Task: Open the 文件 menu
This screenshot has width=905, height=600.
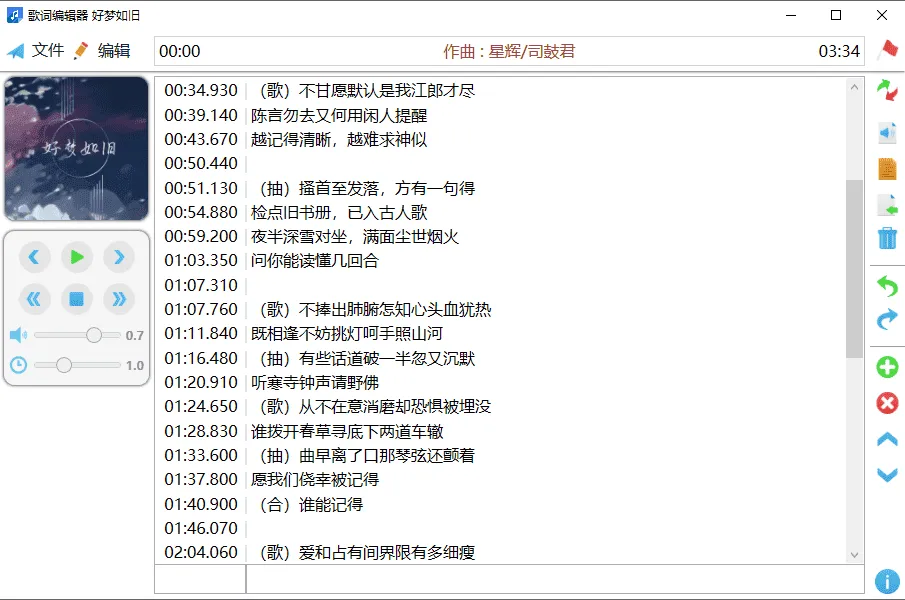Action: [x=36, y=51]
